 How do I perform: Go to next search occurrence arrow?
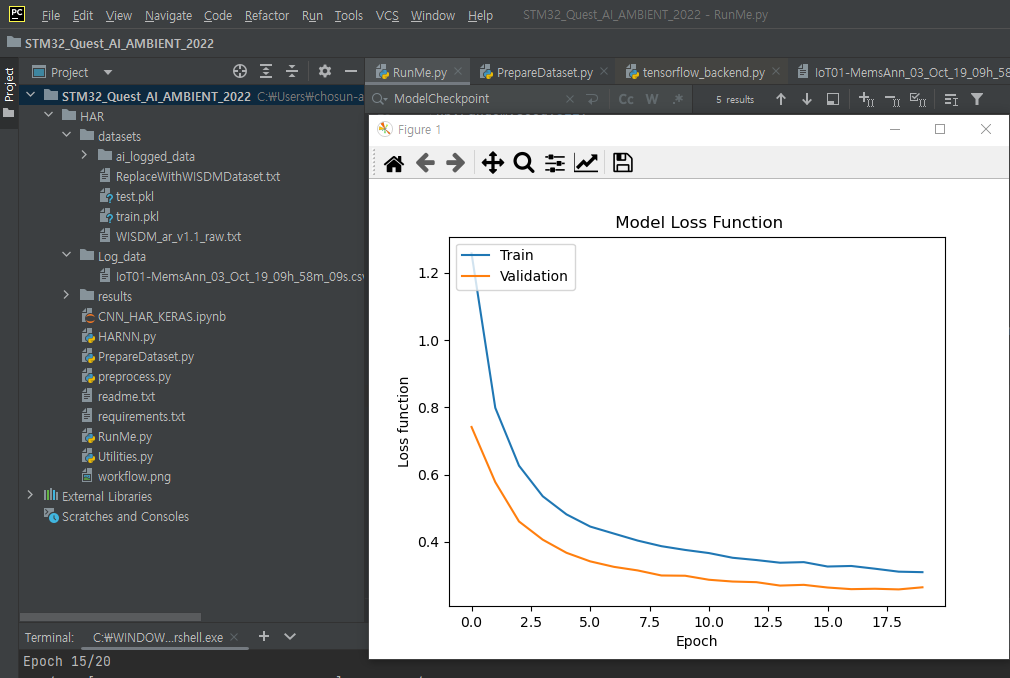point(807,99)
